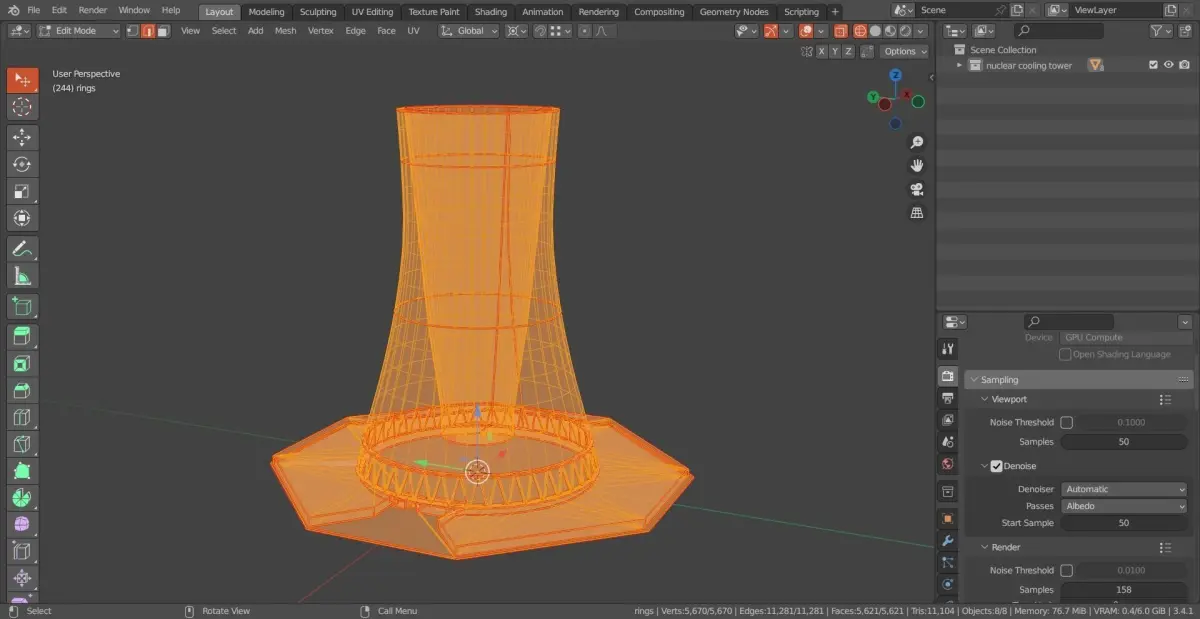The height and width of the screenshot is (619, 1200).
Task: Open the Object properties tab
Action: coord(948,518)
